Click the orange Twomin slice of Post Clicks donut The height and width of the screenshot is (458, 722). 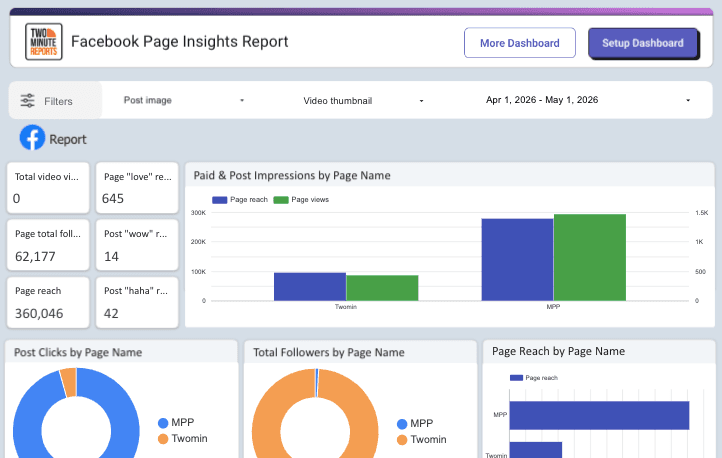(69, 382)
